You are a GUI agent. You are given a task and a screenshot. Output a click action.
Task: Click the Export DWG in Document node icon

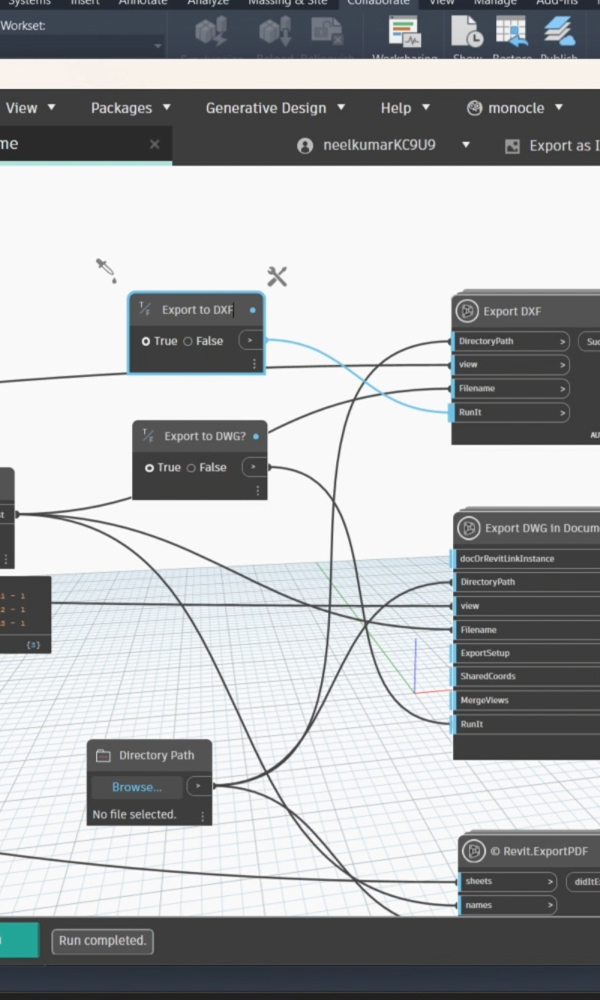469,528
